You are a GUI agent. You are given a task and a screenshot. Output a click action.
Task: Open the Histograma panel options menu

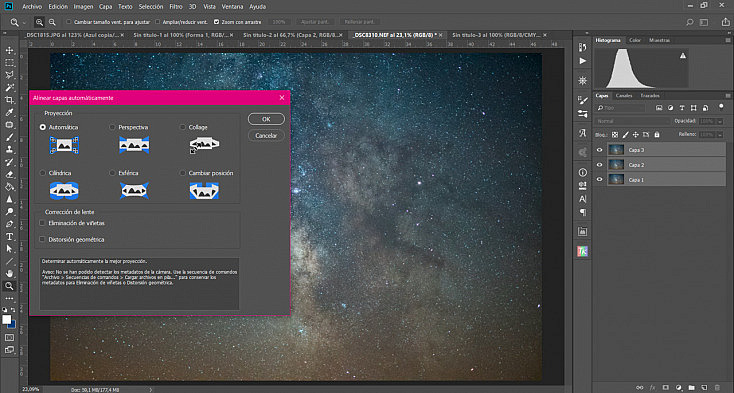point(727,40)
